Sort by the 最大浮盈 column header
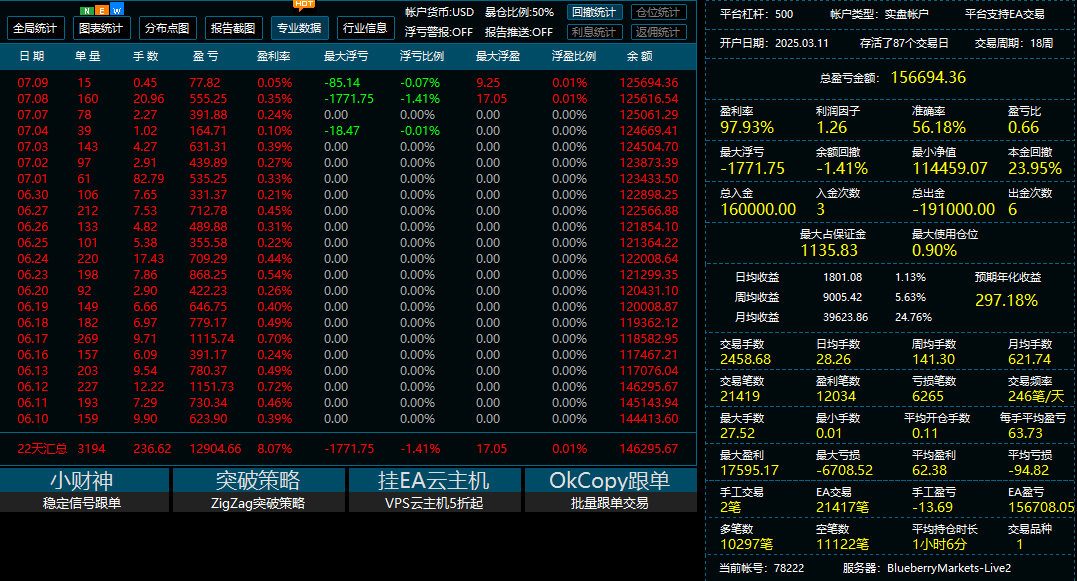This screenshot has height=581, width=1077. [498, 56]
